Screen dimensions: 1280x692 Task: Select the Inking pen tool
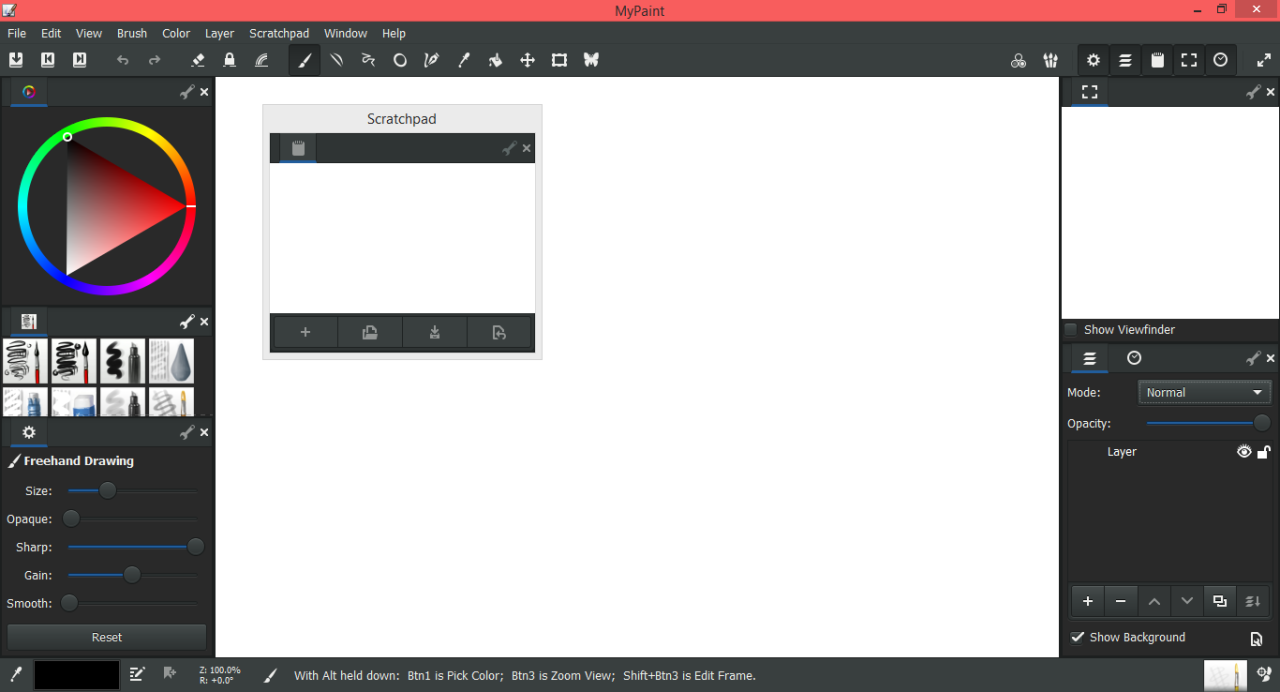click(x=432, y=60)
